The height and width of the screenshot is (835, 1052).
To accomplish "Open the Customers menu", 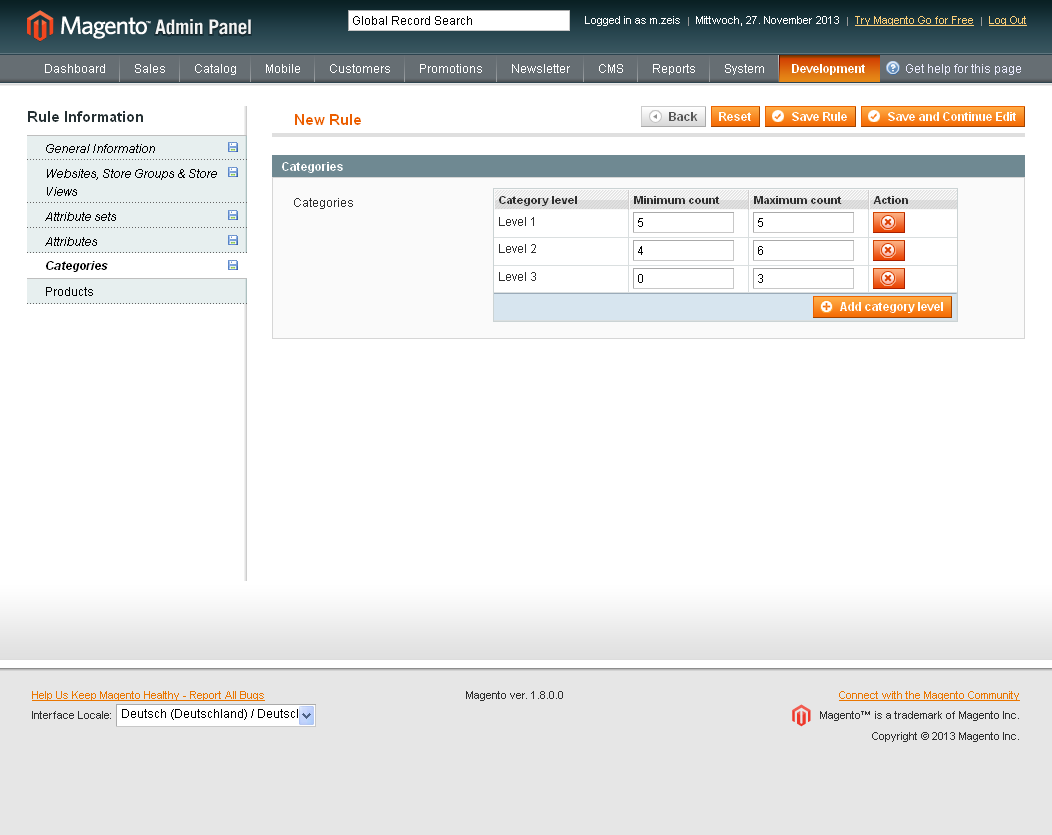I will click(360, 68).
